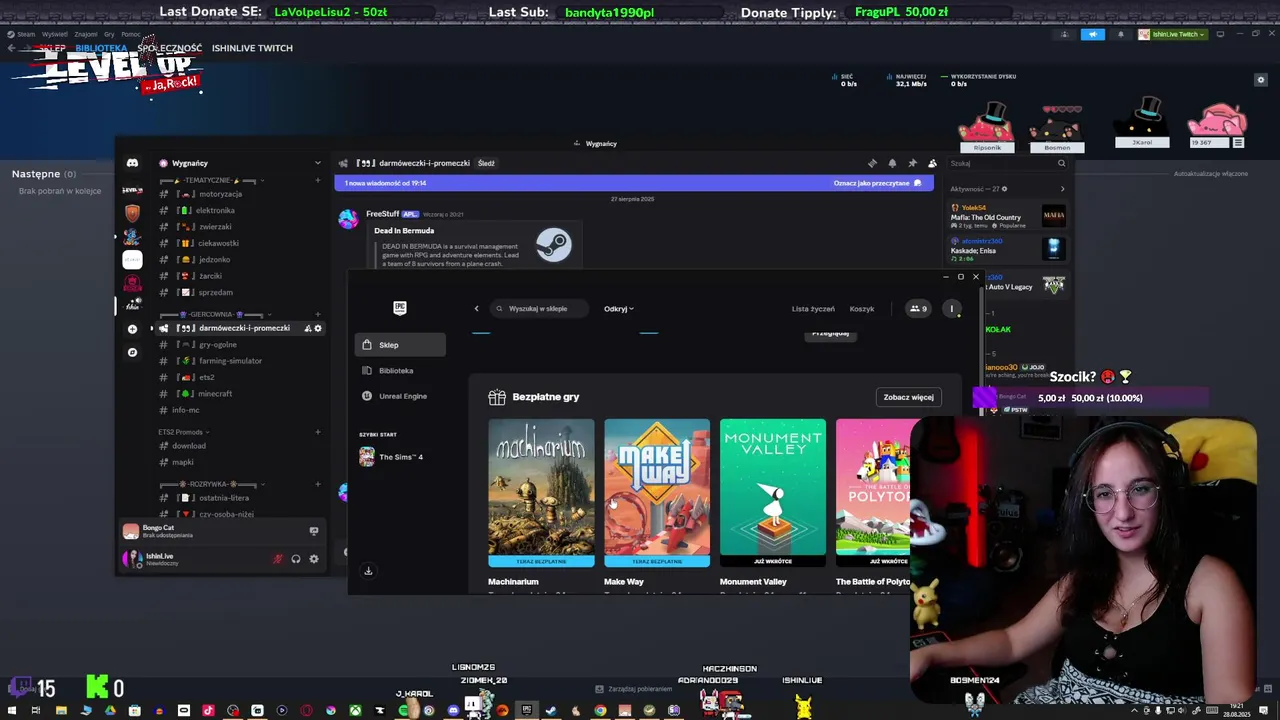Open gry-ogolne Discord channel
Screen dimensions: 1280x720
coord(239,344)
